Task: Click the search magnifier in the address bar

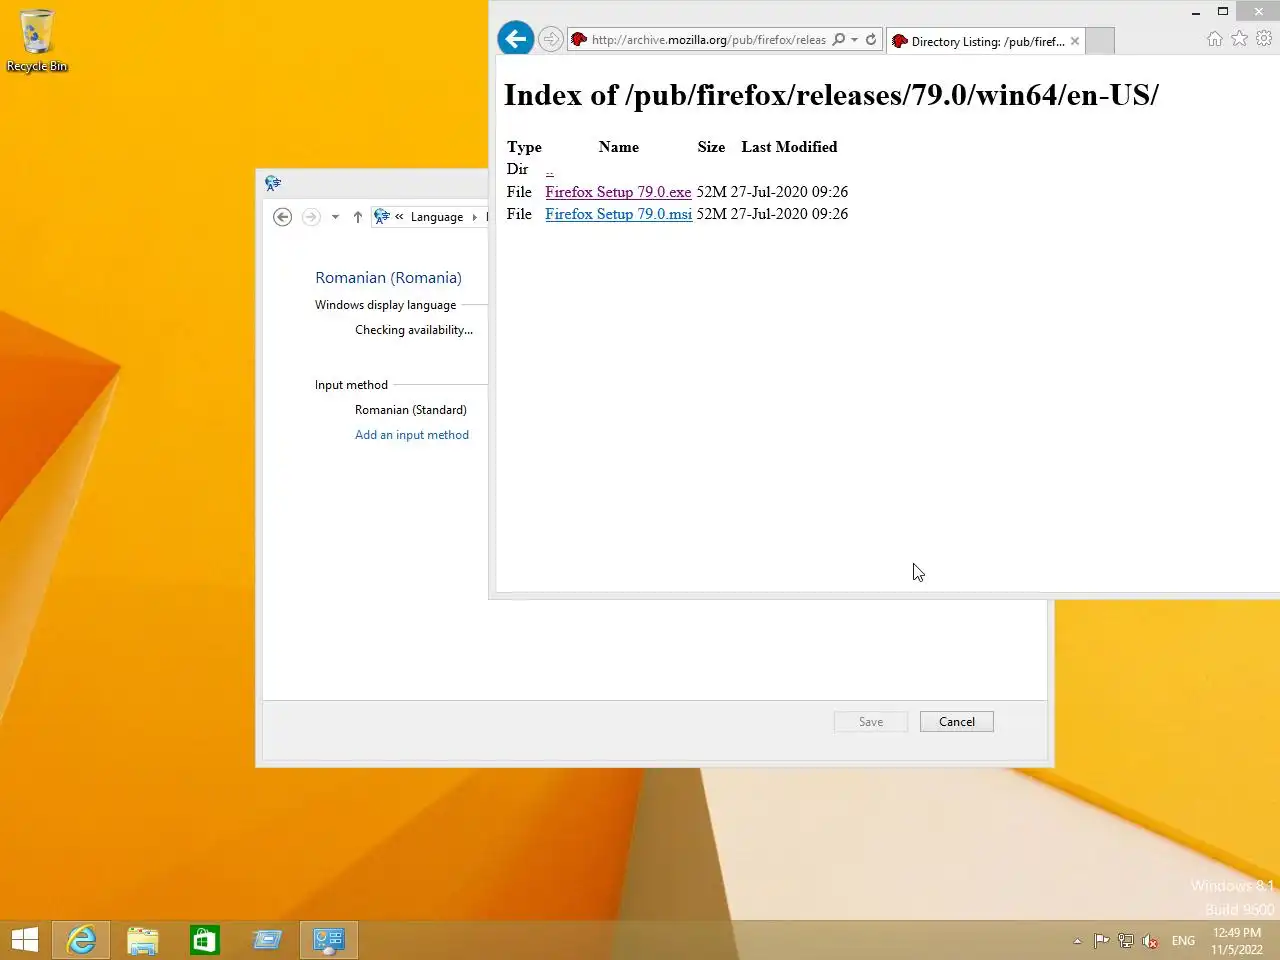Action: pyautogui.click(x=839, y=39)
